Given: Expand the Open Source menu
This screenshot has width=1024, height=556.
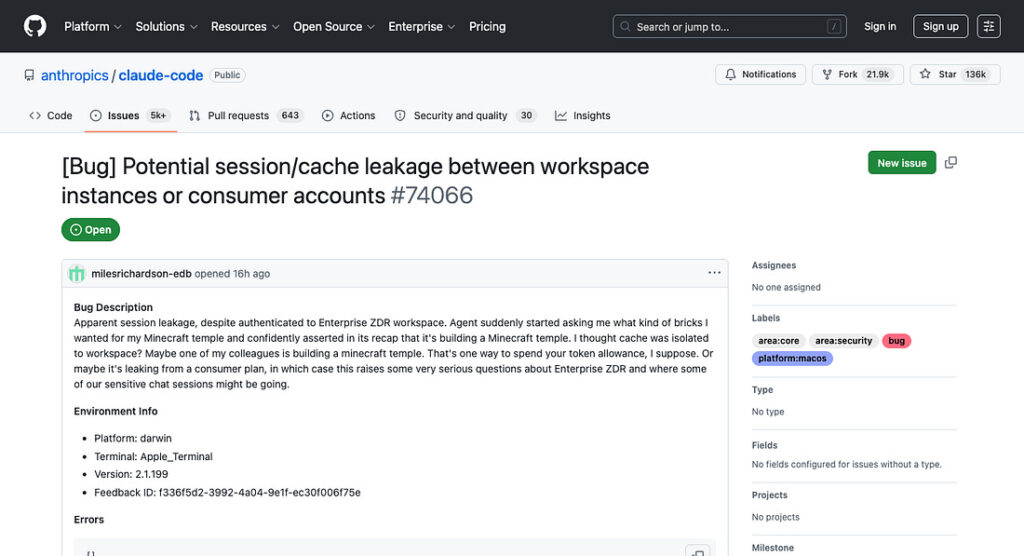Looking at the screenshot, I should [334, 27].
